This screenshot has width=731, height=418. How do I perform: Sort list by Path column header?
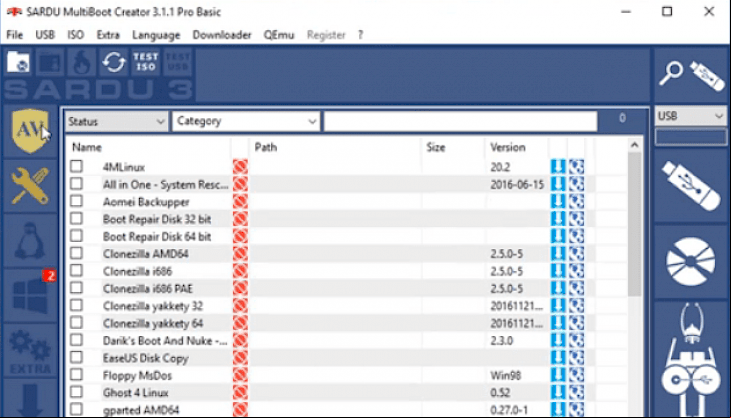pos(266,147)
